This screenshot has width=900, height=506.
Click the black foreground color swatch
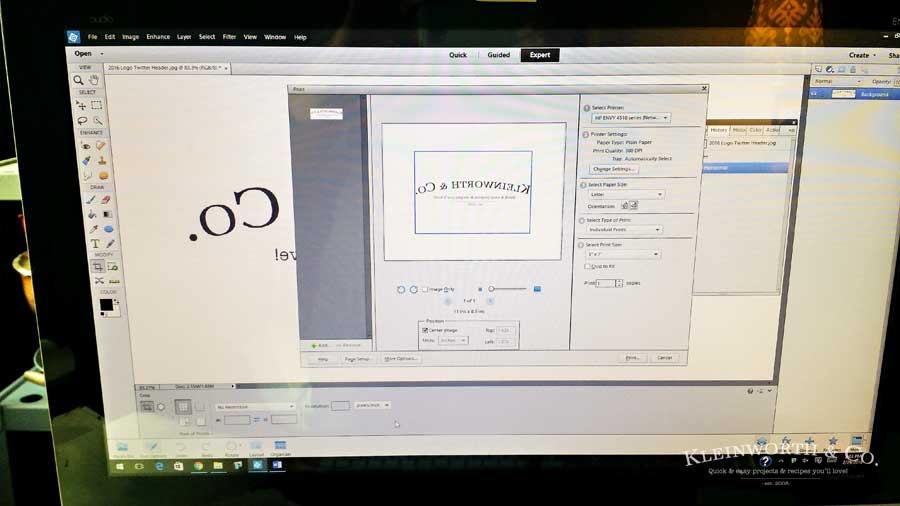[x=106, y=305]
